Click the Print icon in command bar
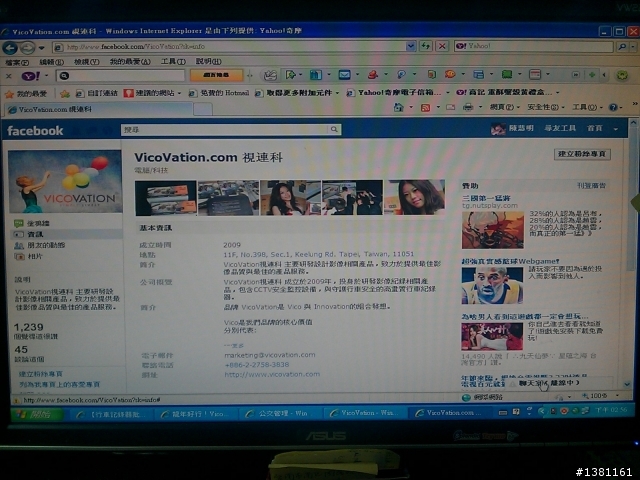 coord(468,107)
